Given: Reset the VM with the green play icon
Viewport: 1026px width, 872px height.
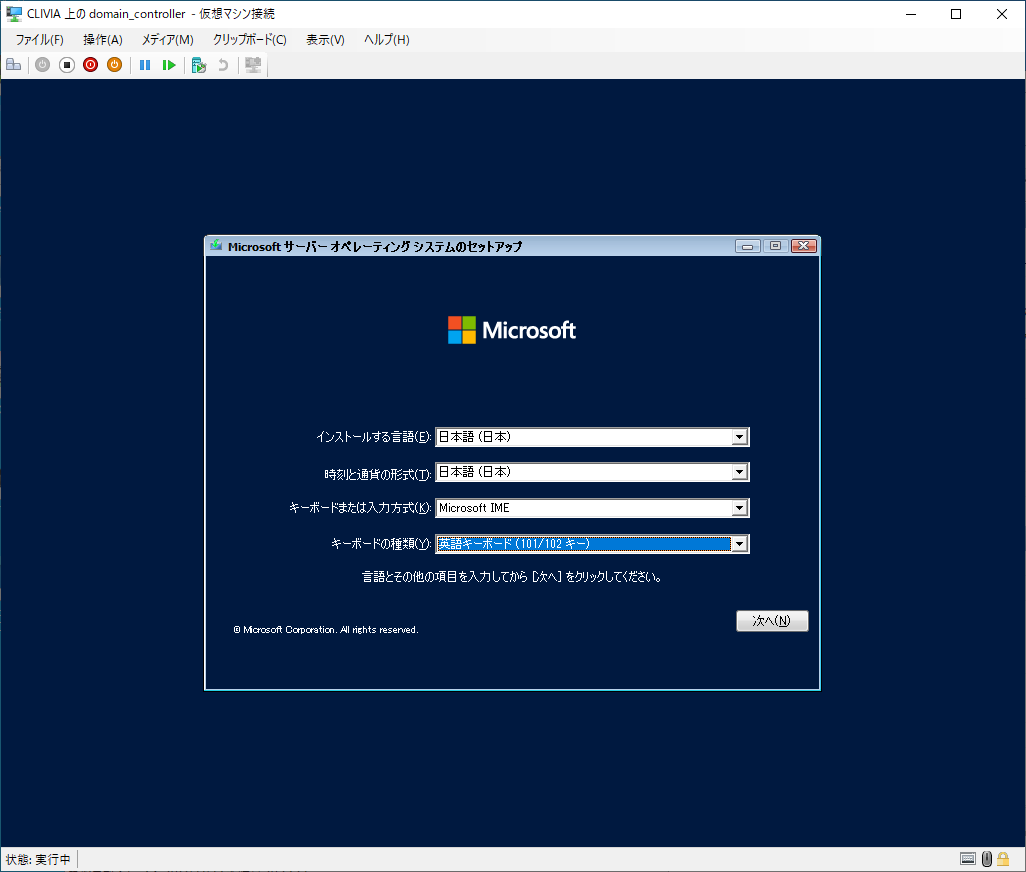Looking at the screenshot, I should [169, 65].
